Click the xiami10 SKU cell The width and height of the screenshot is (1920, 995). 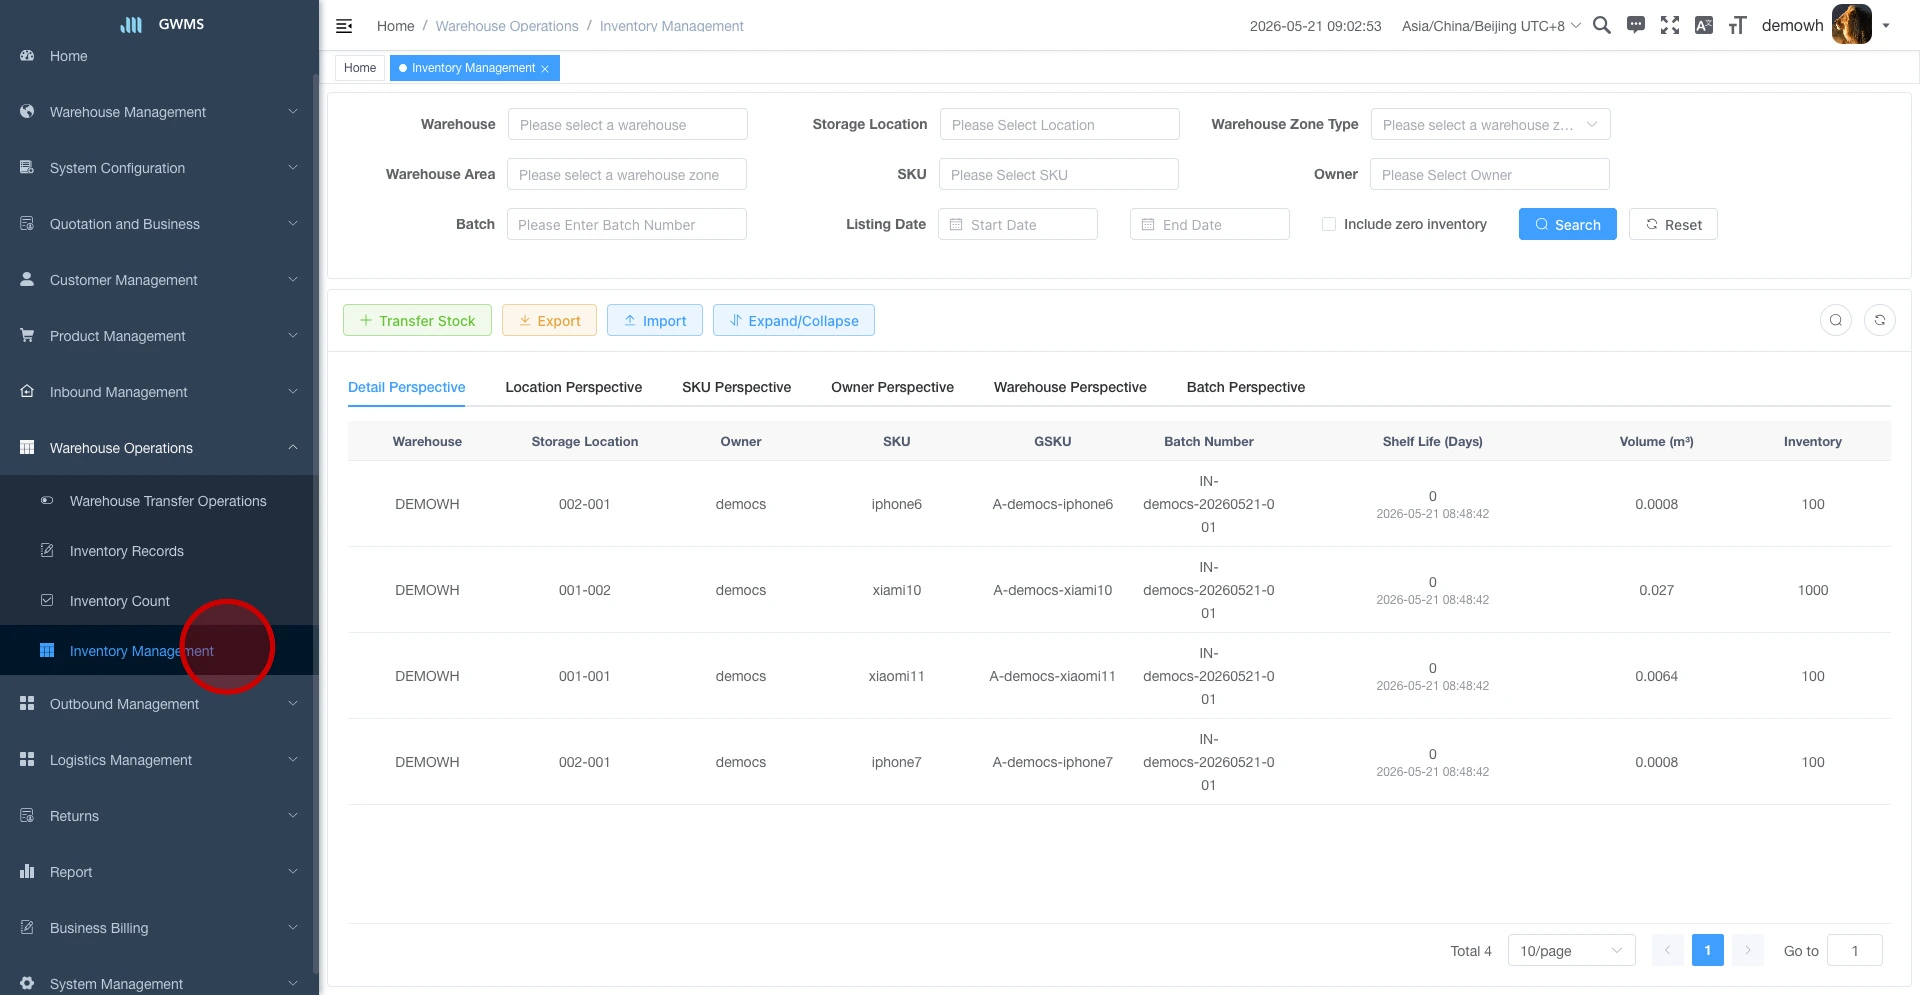pos(897,590)
